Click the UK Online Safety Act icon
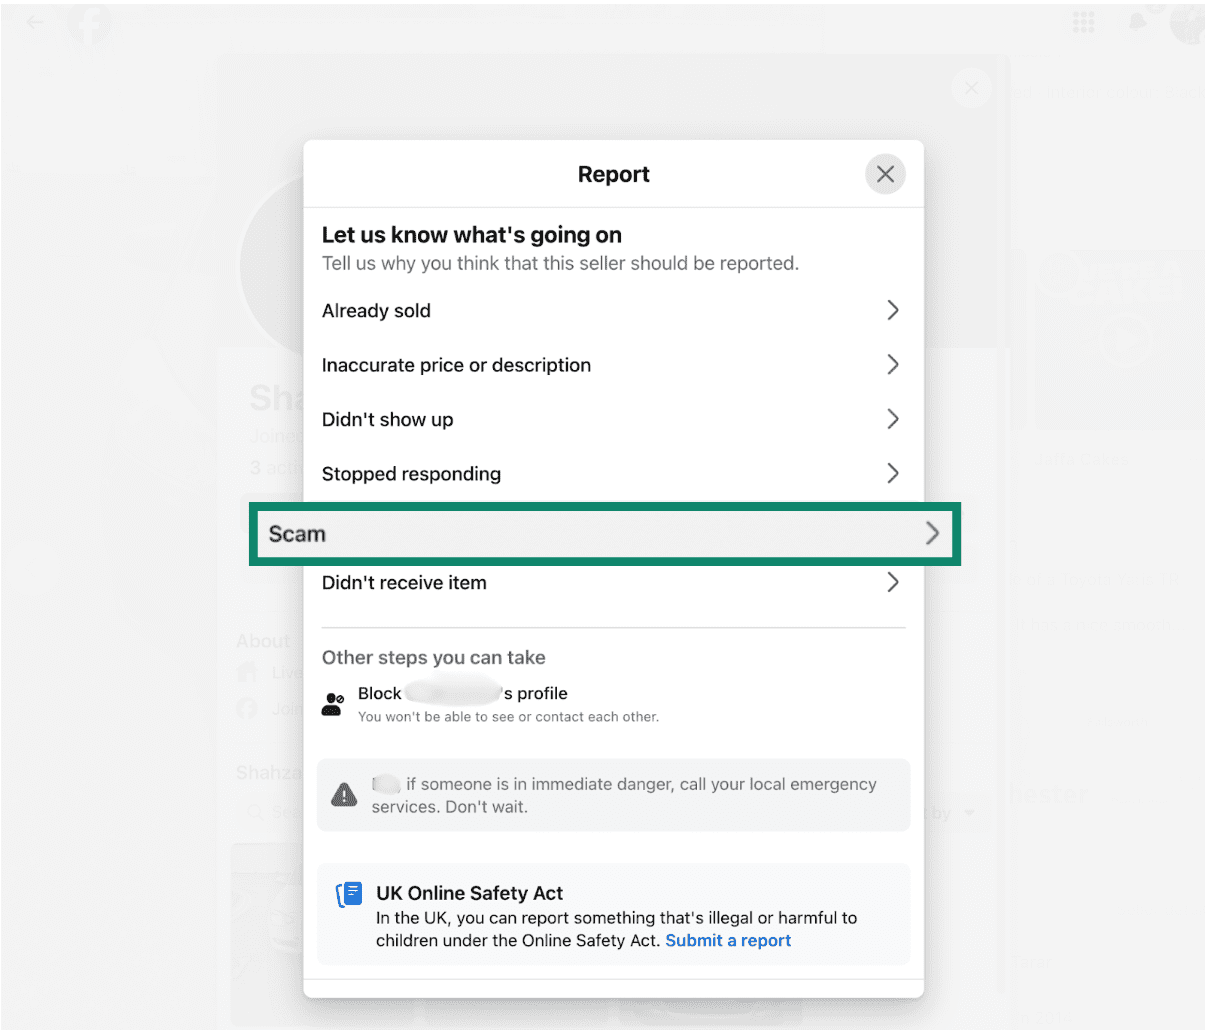 click(349, 894)
